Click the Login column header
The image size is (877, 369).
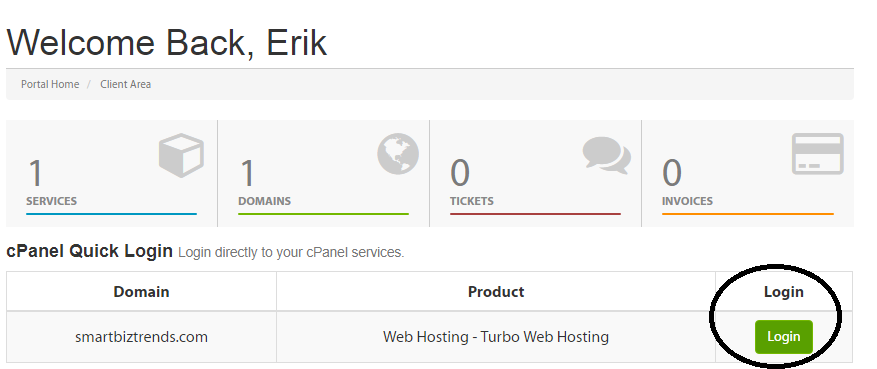coord(784,292)
